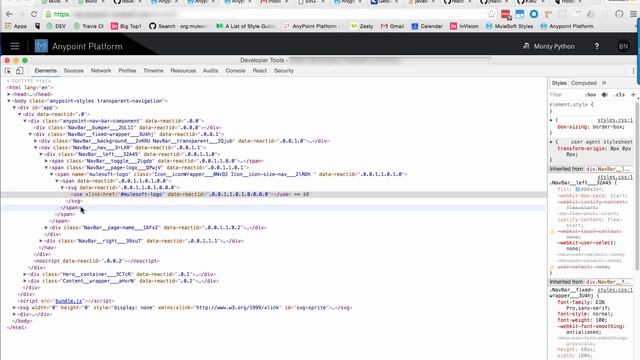
Task: Collapse the body anypoint-styles element
Action: coord(9,101)
